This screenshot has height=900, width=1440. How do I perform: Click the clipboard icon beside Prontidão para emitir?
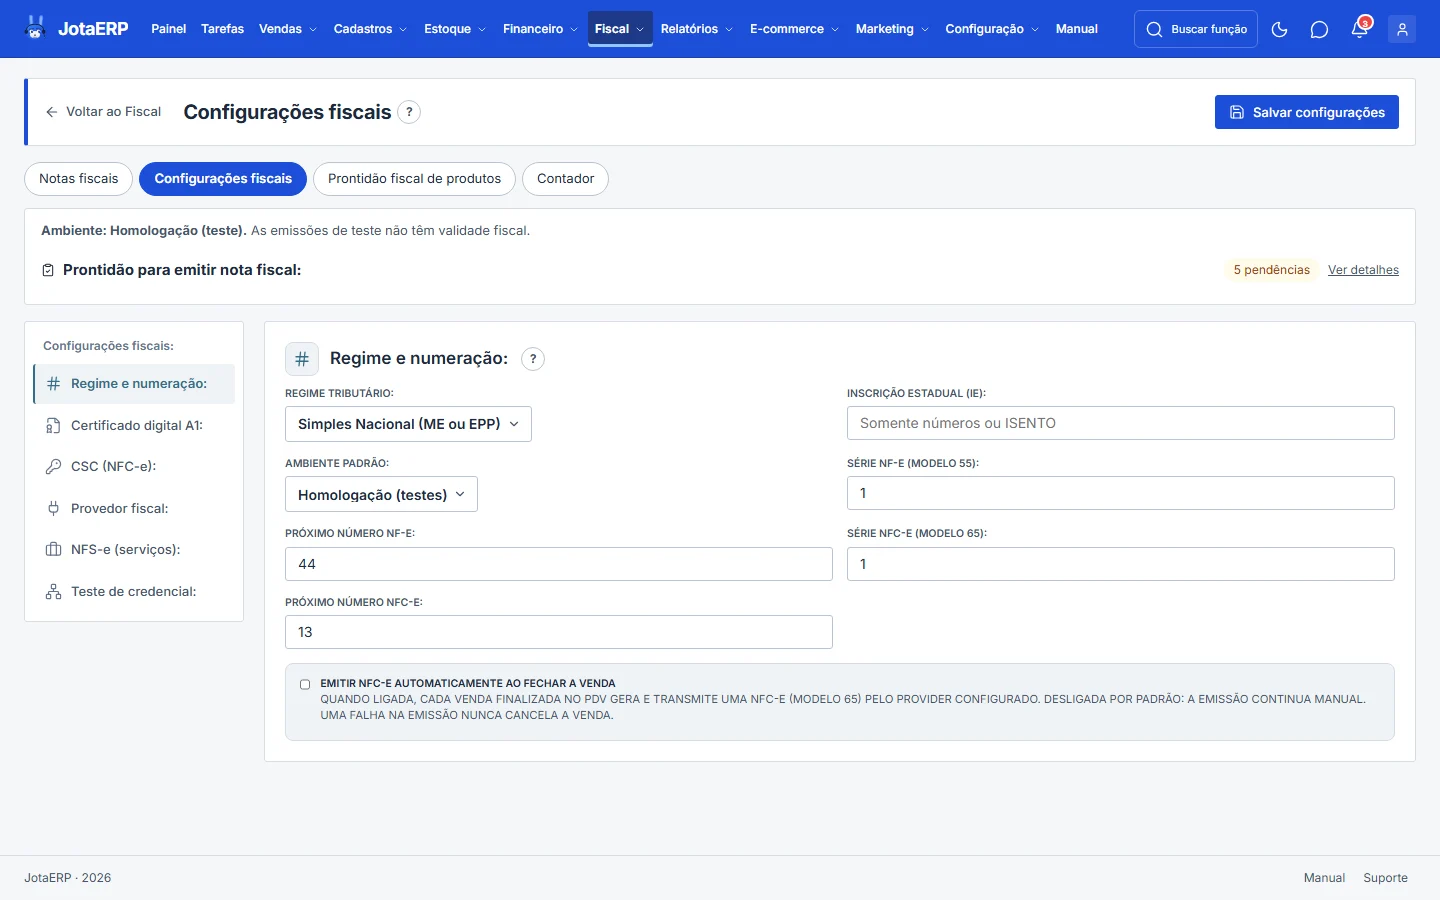(48, 270)
